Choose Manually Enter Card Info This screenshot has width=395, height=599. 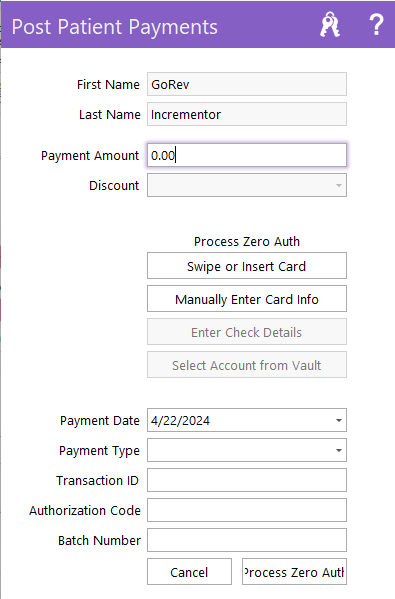pos(247,299)
